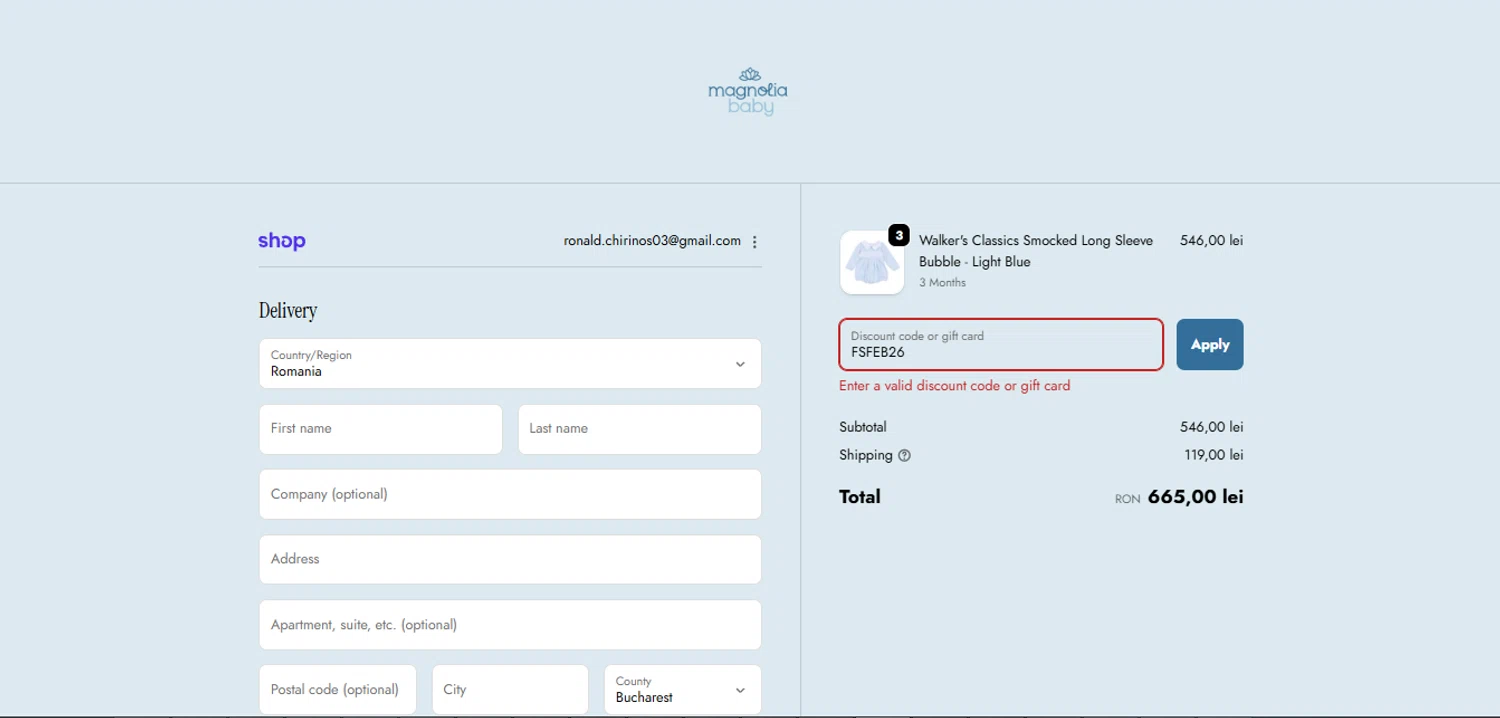Click the Shop logo
Image resolution: width=1500 pixels, height=718 pixels.
coord(282,241)
